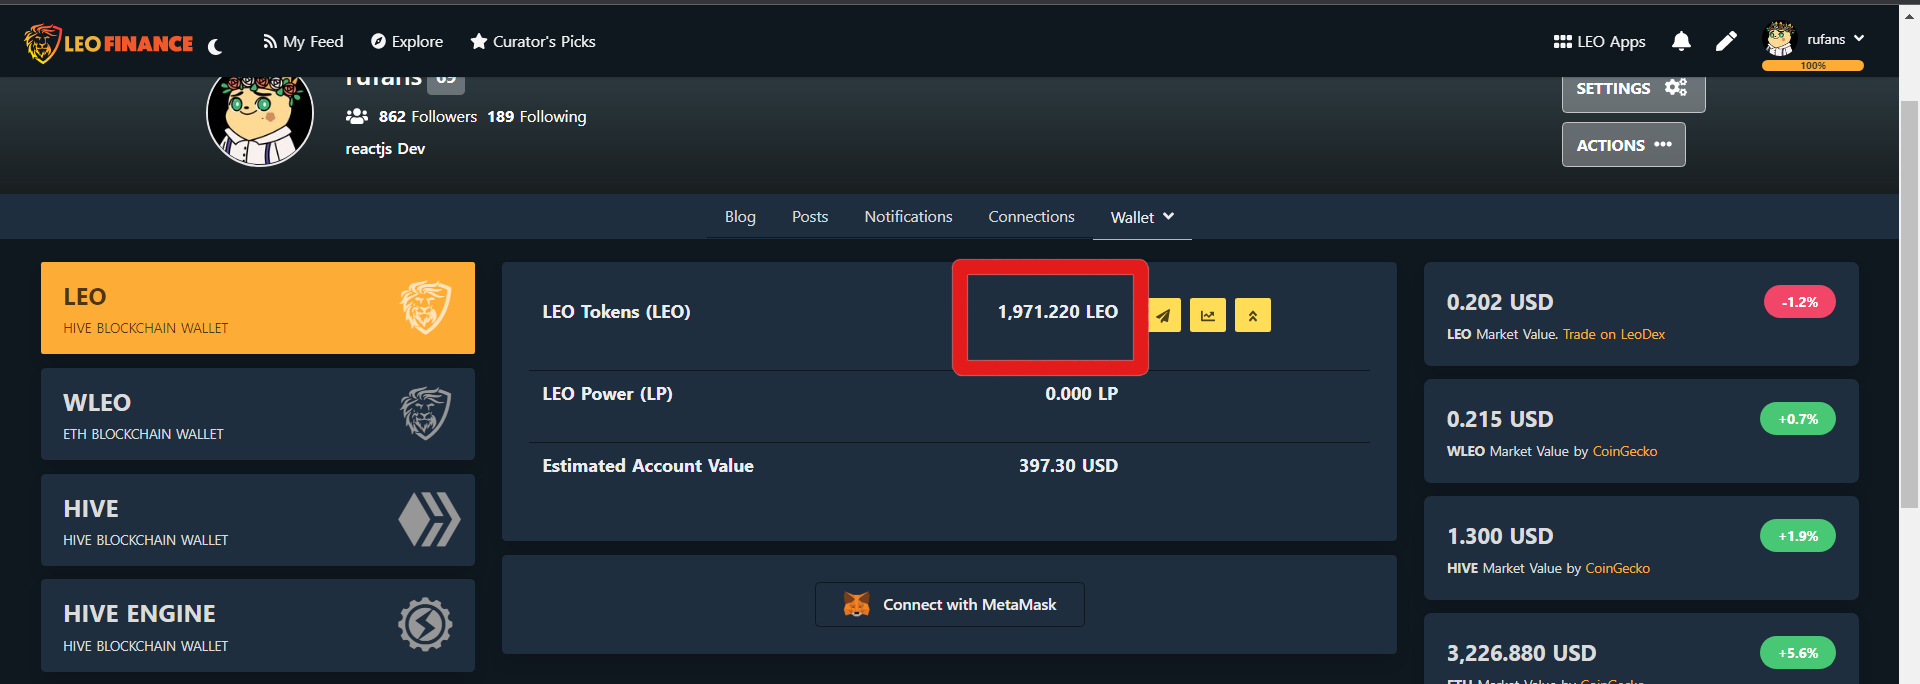Screen dimensions: 1920x684
Task: Open My Feed
Action: pyautogui.click(x=303, y=42)
